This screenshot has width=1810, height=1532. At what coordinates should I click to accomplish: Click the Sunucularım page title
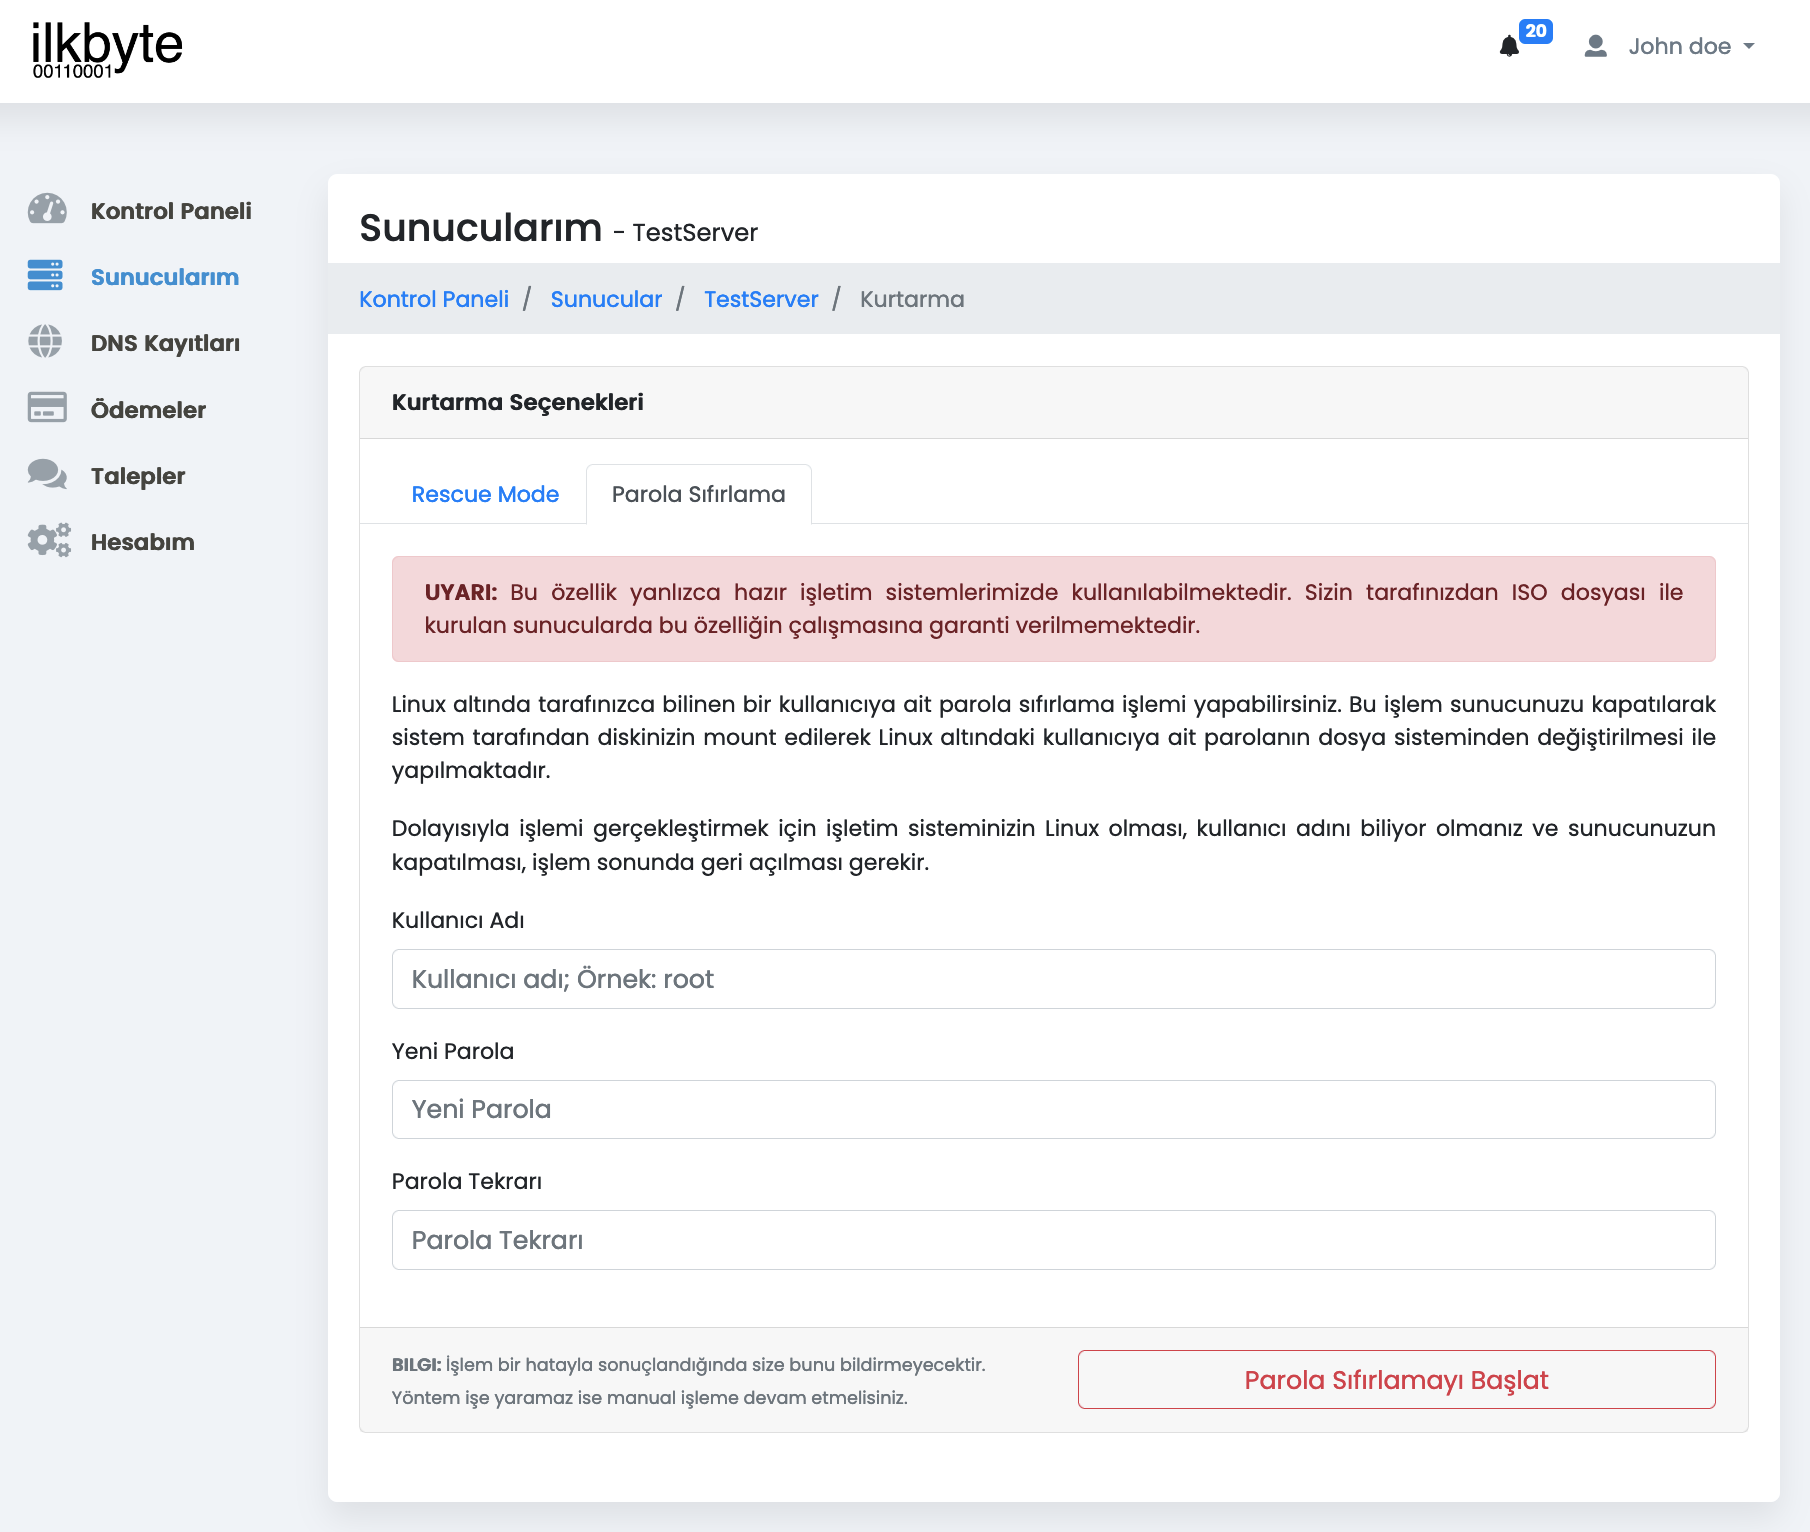point(481,227)
